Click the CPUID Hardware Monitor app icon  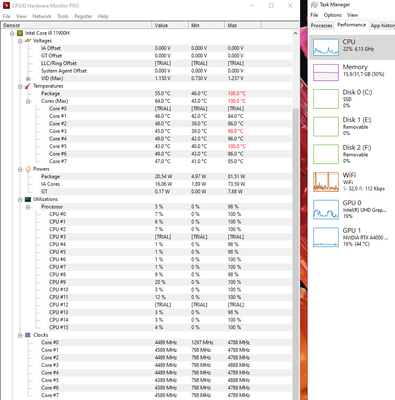point(6,6)
